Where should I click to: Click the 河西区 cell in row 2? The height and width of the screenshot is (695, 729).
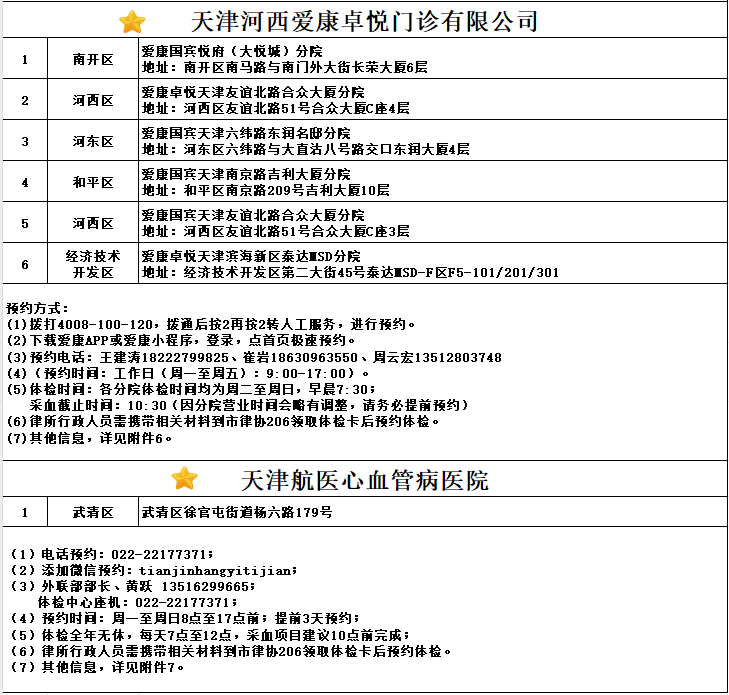click(93, 100)
